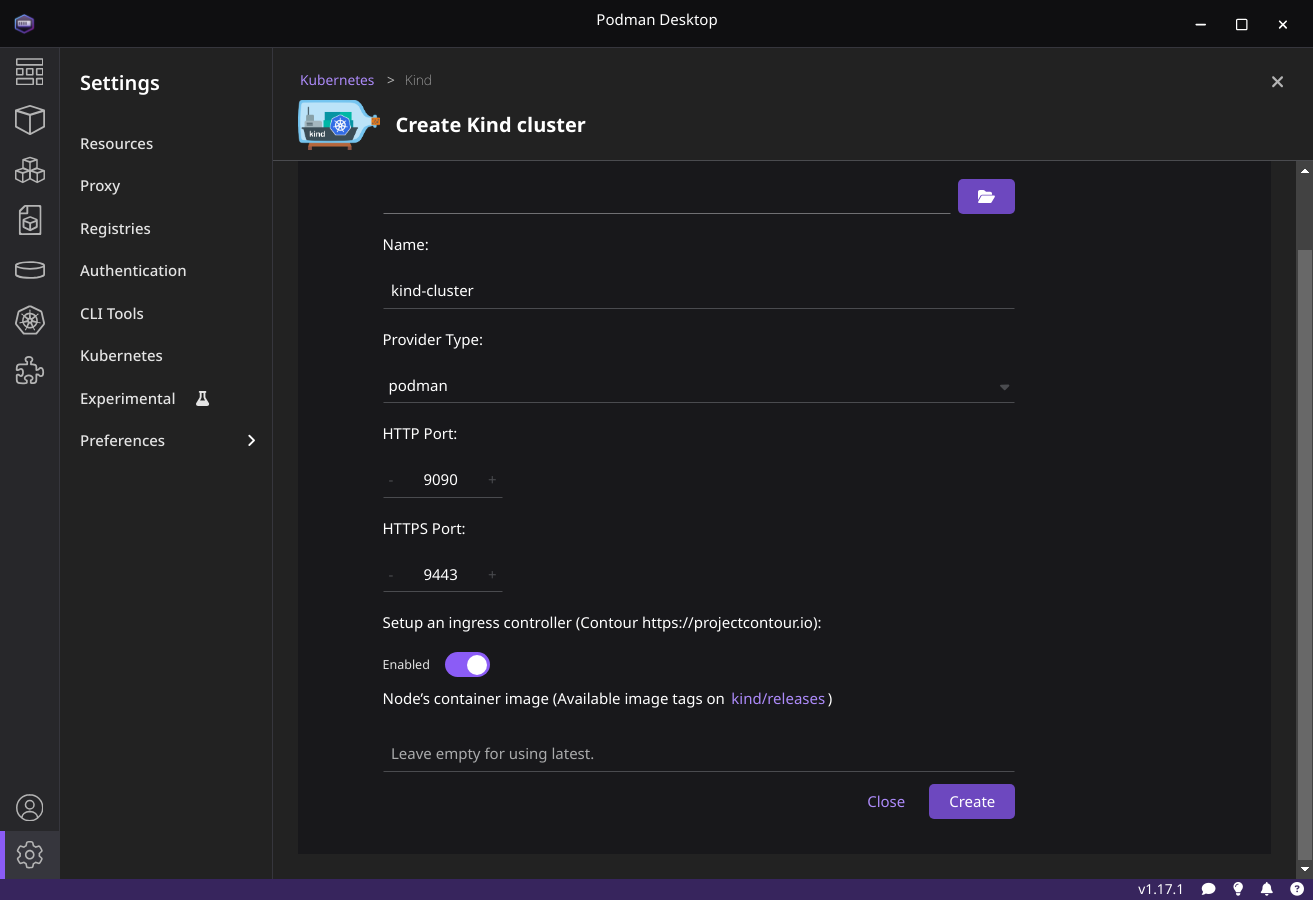Viewport: 1313px width, 900px height.
Task: Decrease the HTTP Port value
Action: click(391, 480)
